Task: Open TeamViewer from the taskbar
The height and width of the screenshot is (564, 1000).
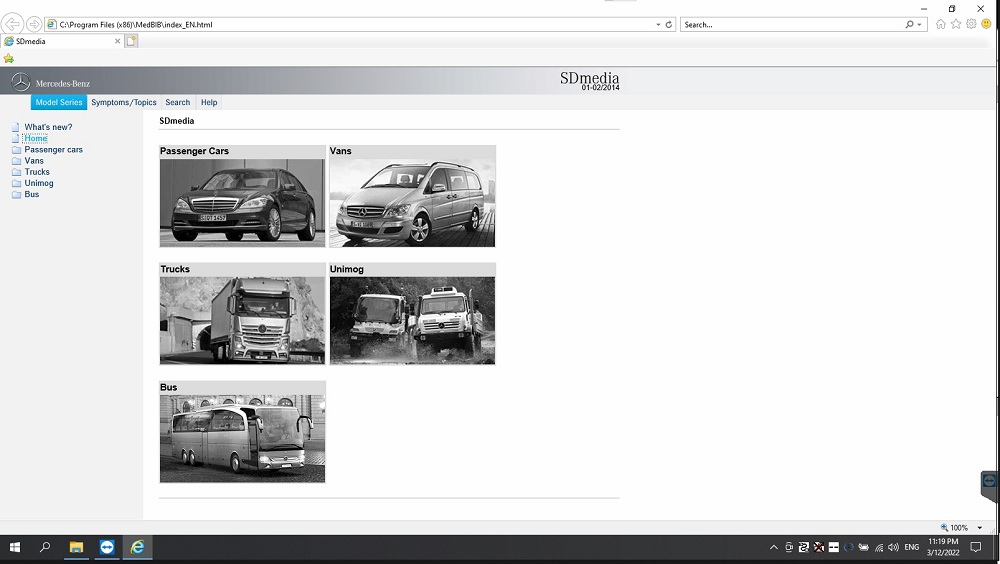Action: coord(107,547)
